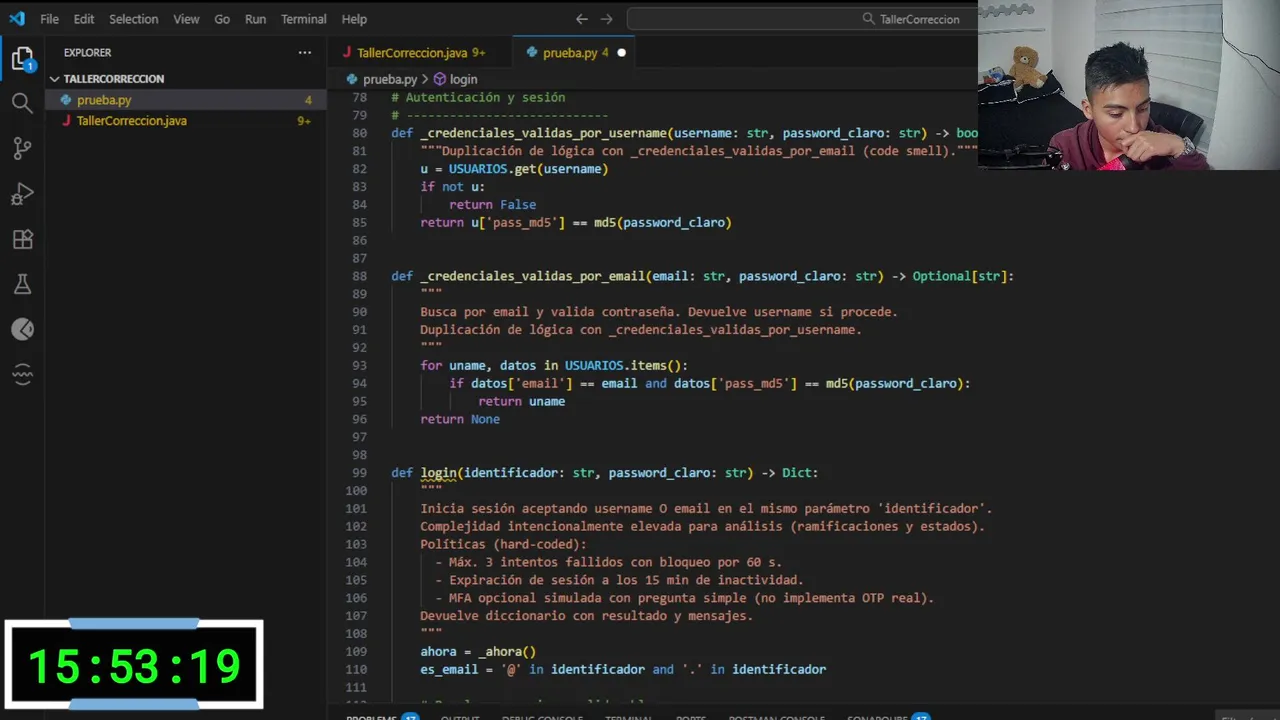Open the Help menu
1280x720 pixels.
pyautogui.click(x=354, y=19)
